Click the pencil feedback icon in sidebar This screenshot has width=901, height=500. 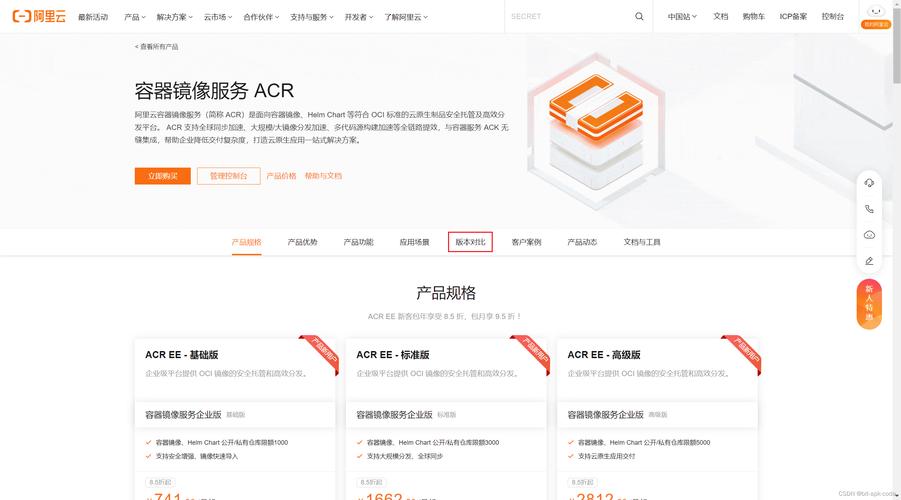tap(869, 261)
